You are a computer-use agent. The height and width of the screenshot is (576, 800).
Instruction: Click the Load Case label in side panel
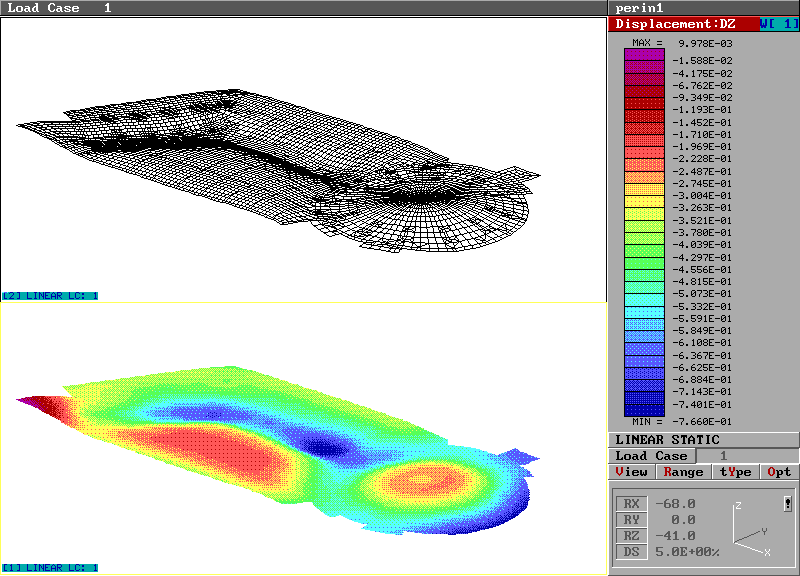[651, 456]
